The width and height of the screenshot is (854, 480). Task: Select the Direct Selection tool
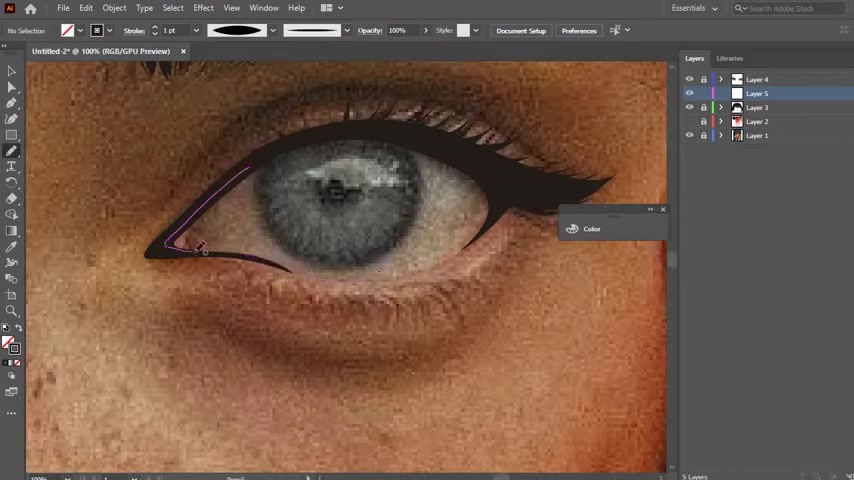pyautogui.click(x=11, y=87)
